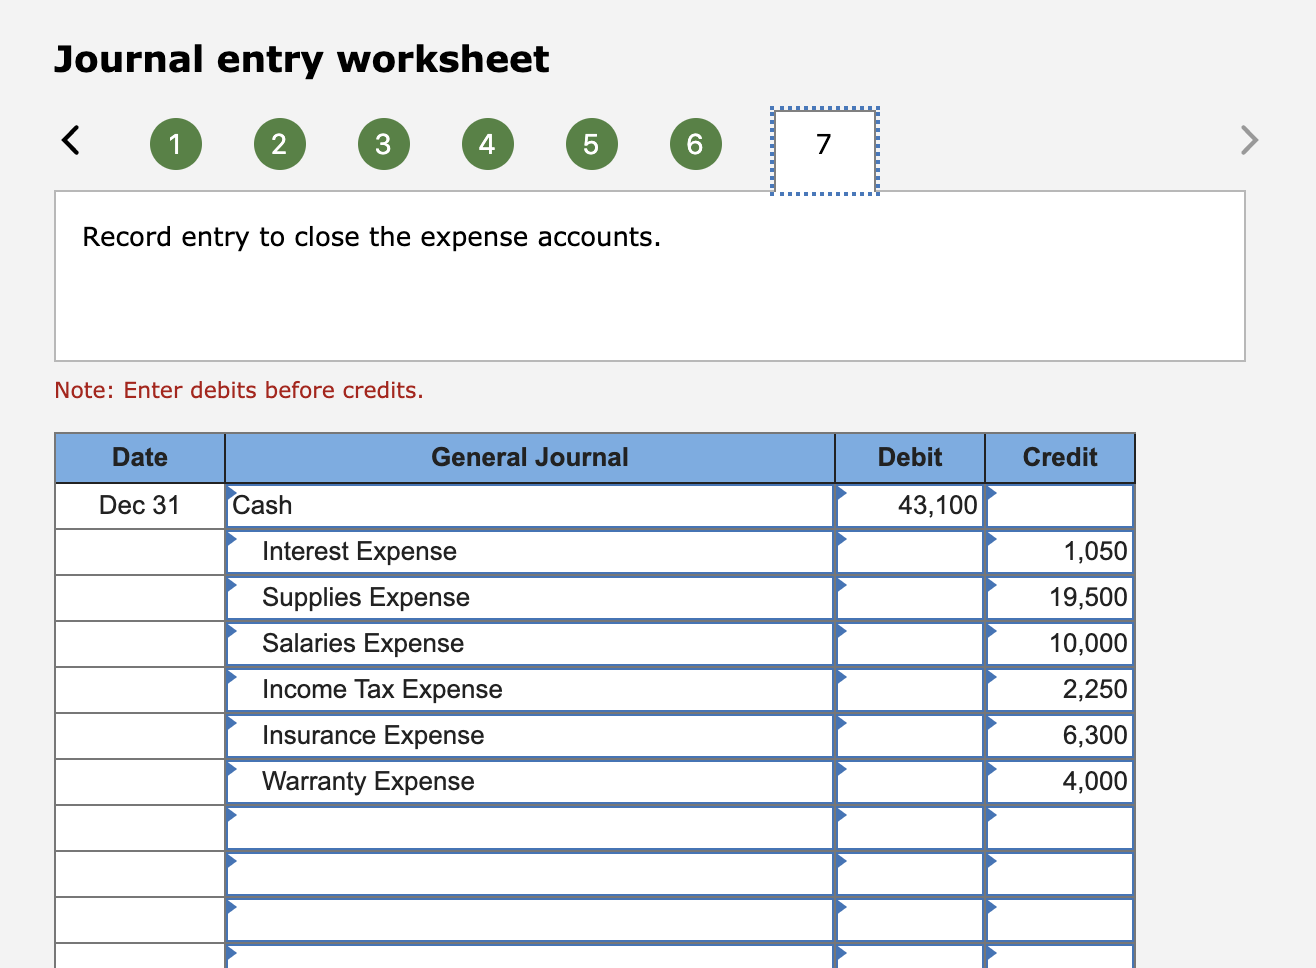Select the Dec 31 date cell

click(140, 506)
